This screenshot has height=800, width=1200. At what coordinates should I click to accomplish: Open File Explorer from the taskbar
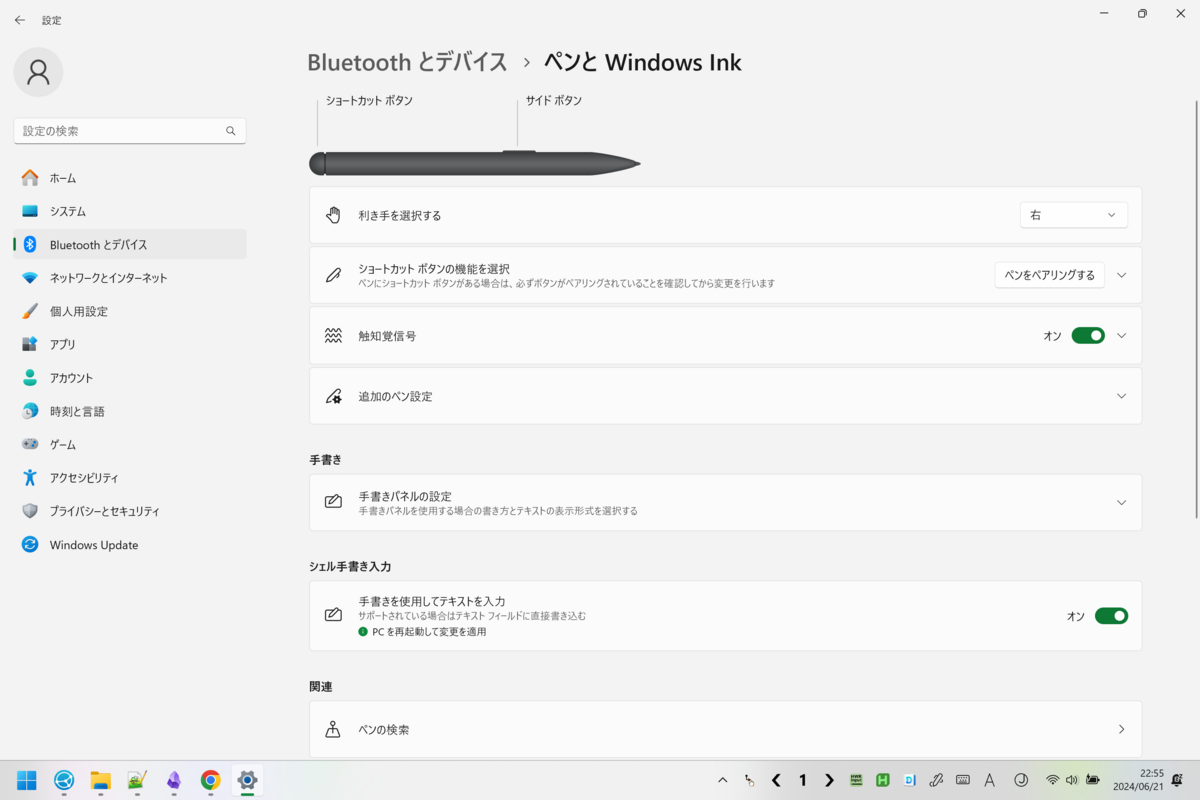(100, 780)
